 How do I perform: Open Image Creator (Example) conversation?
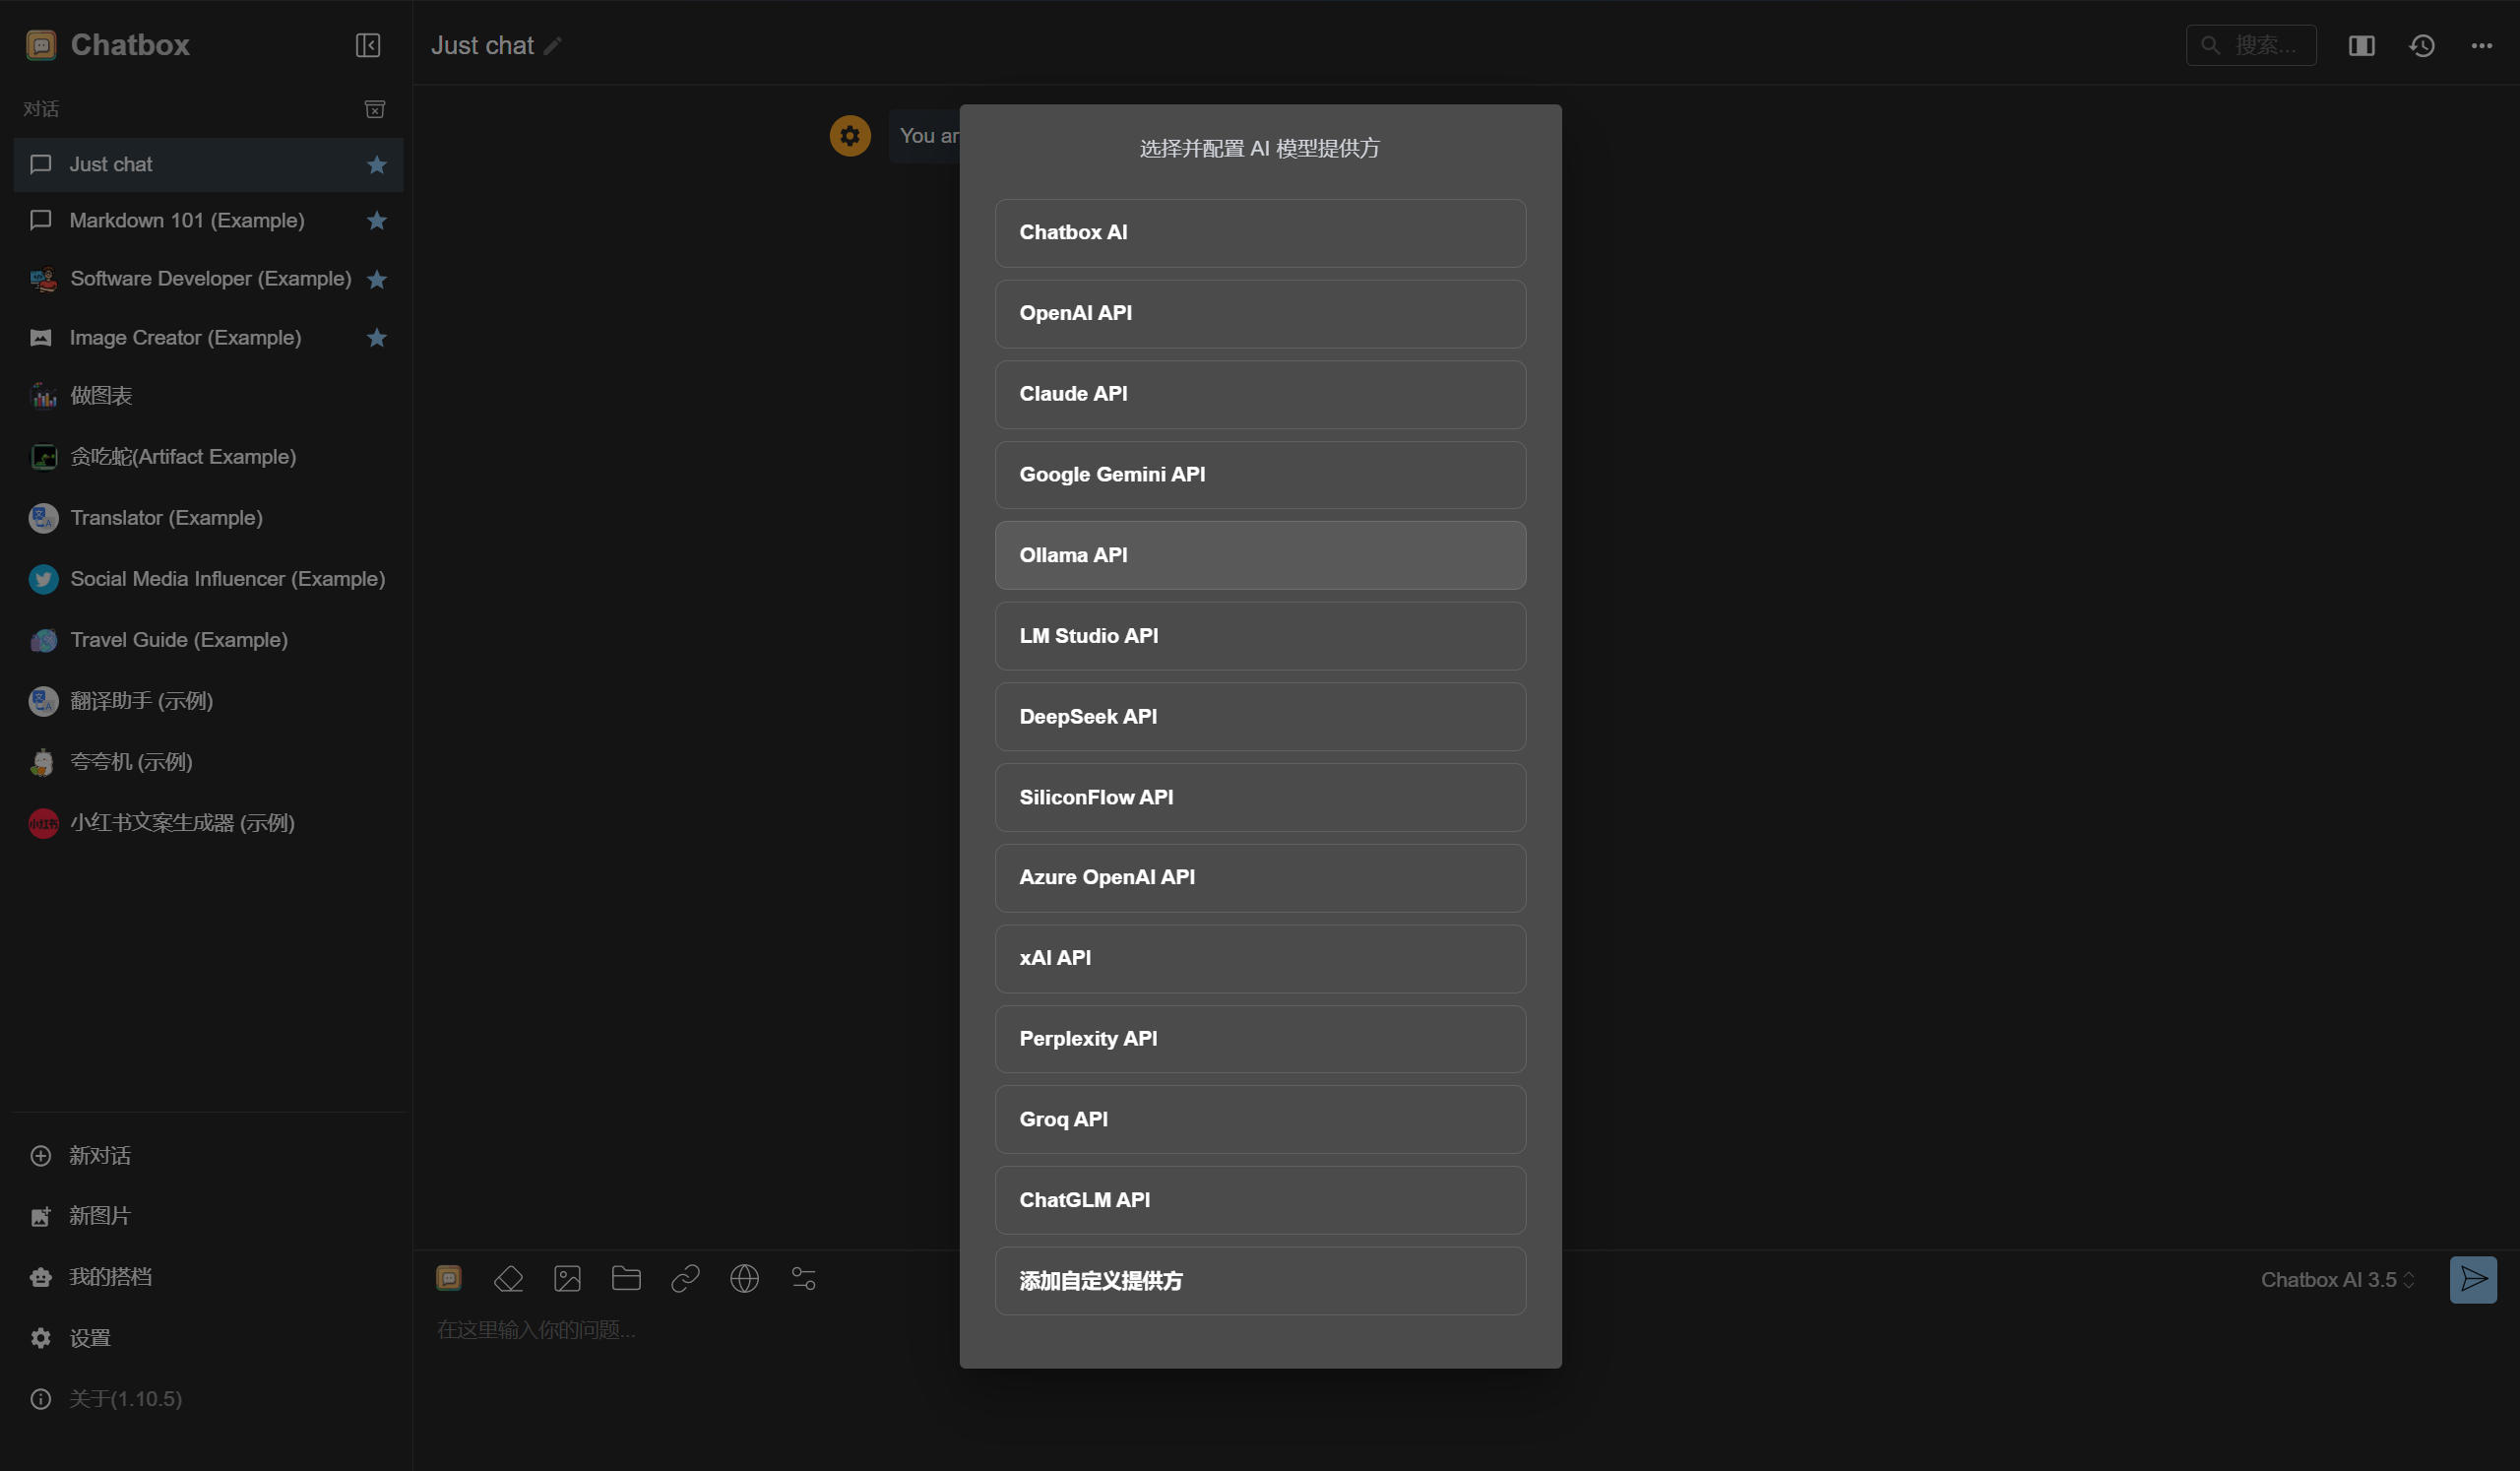(x=208, y=338)
